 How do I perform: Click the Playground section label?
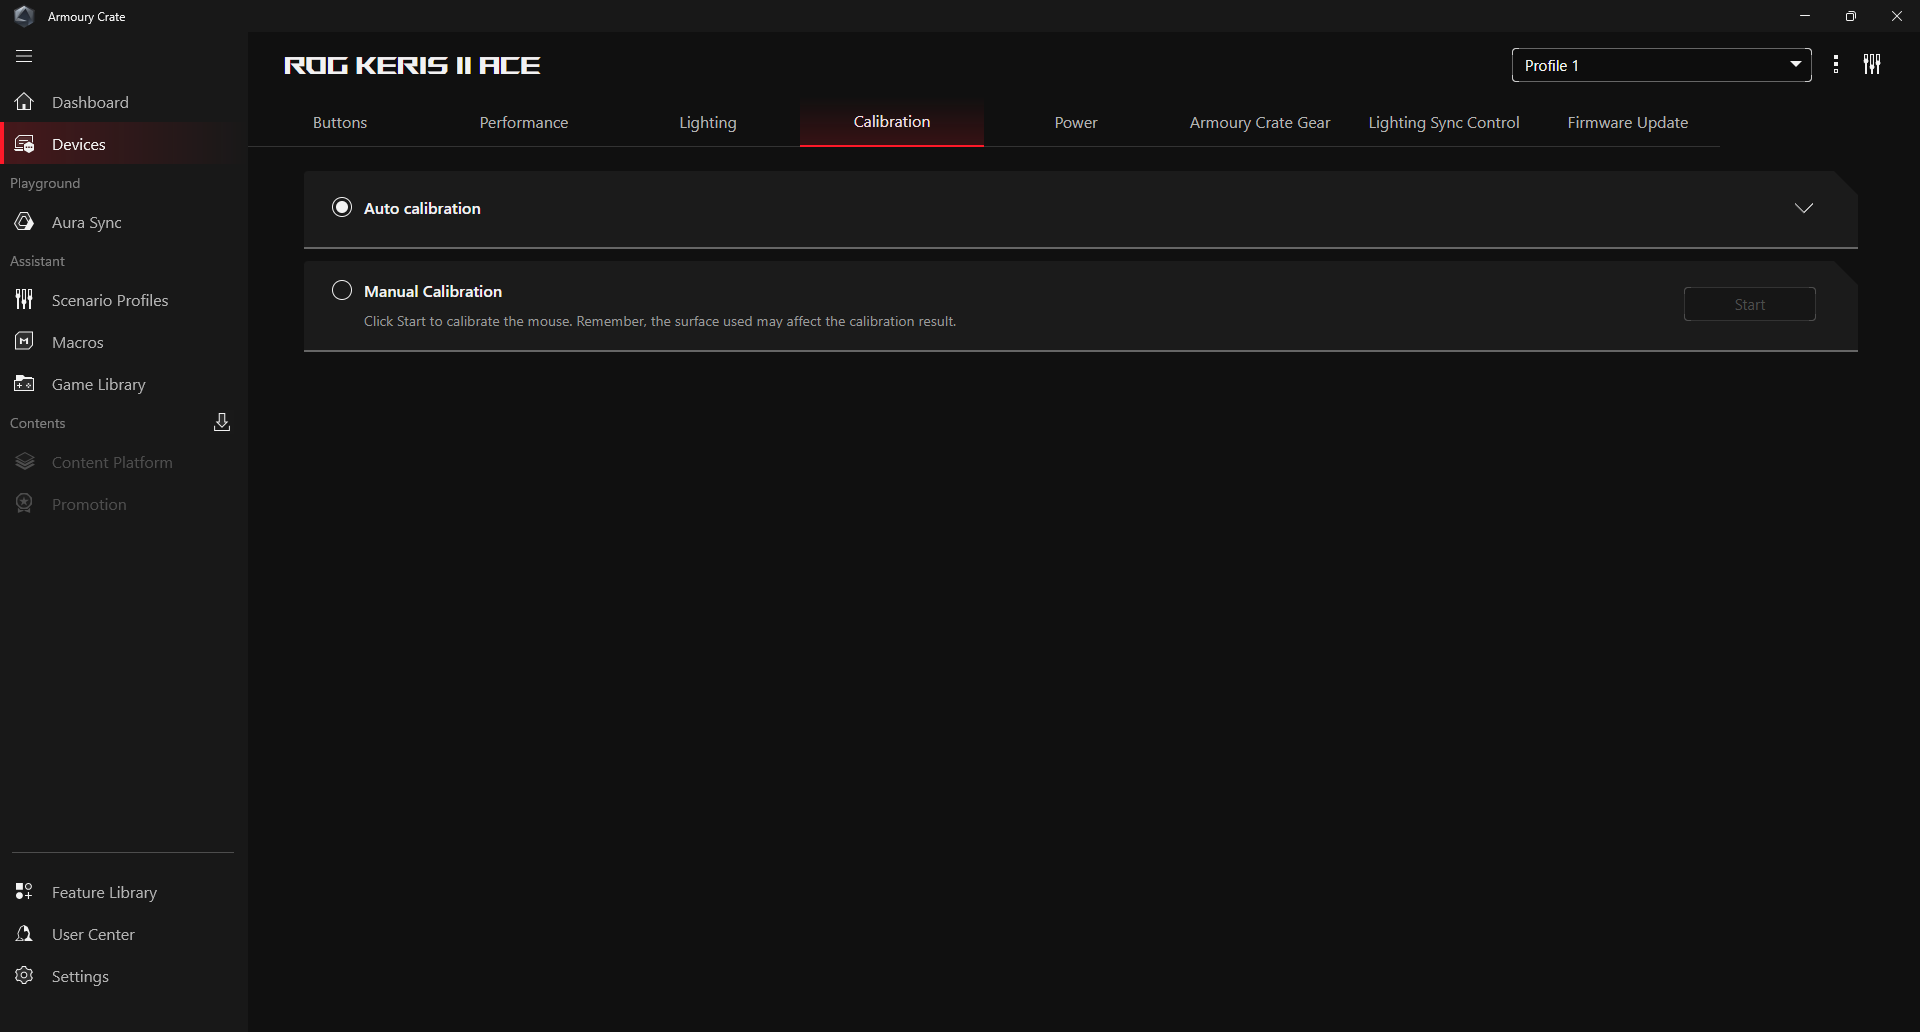[45, 183]
